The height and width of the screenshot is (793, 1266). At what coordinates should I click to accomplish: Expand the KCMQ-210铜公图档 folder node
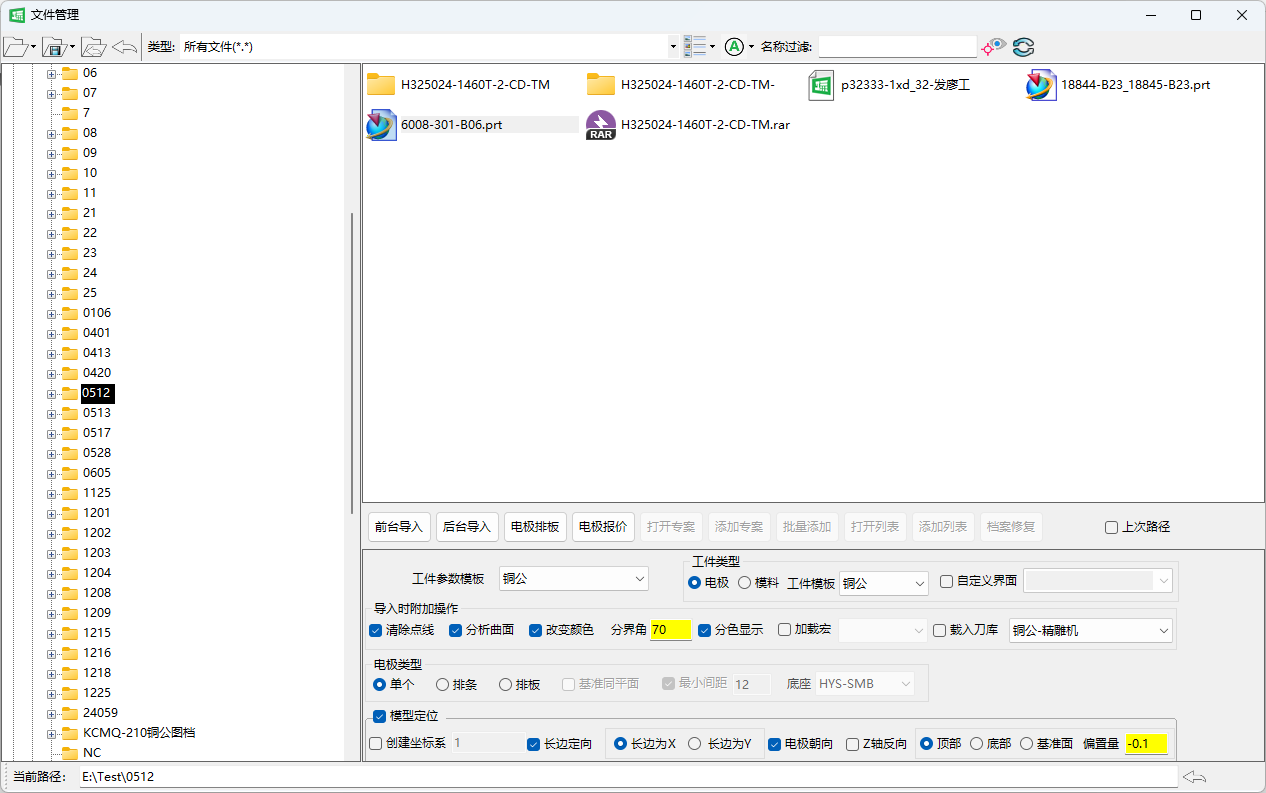point(52,733)
